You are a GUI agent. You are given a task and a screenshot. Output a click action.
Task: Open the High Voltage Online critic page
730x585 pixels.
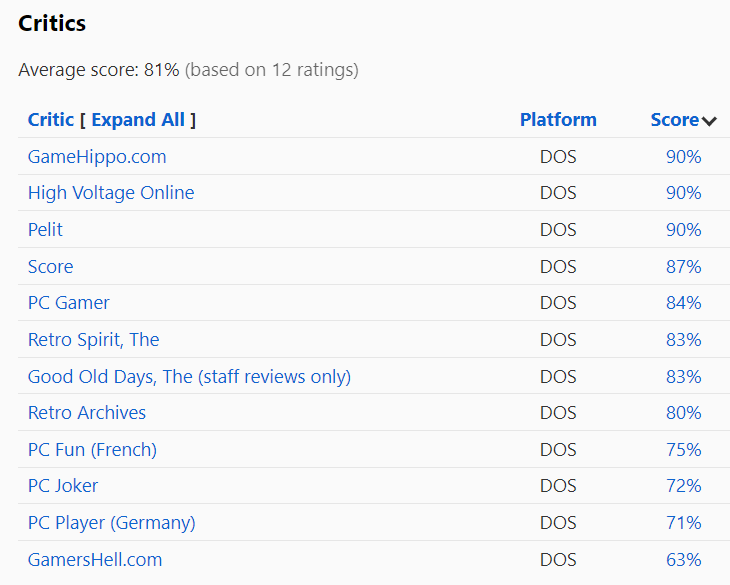point(111,193)
